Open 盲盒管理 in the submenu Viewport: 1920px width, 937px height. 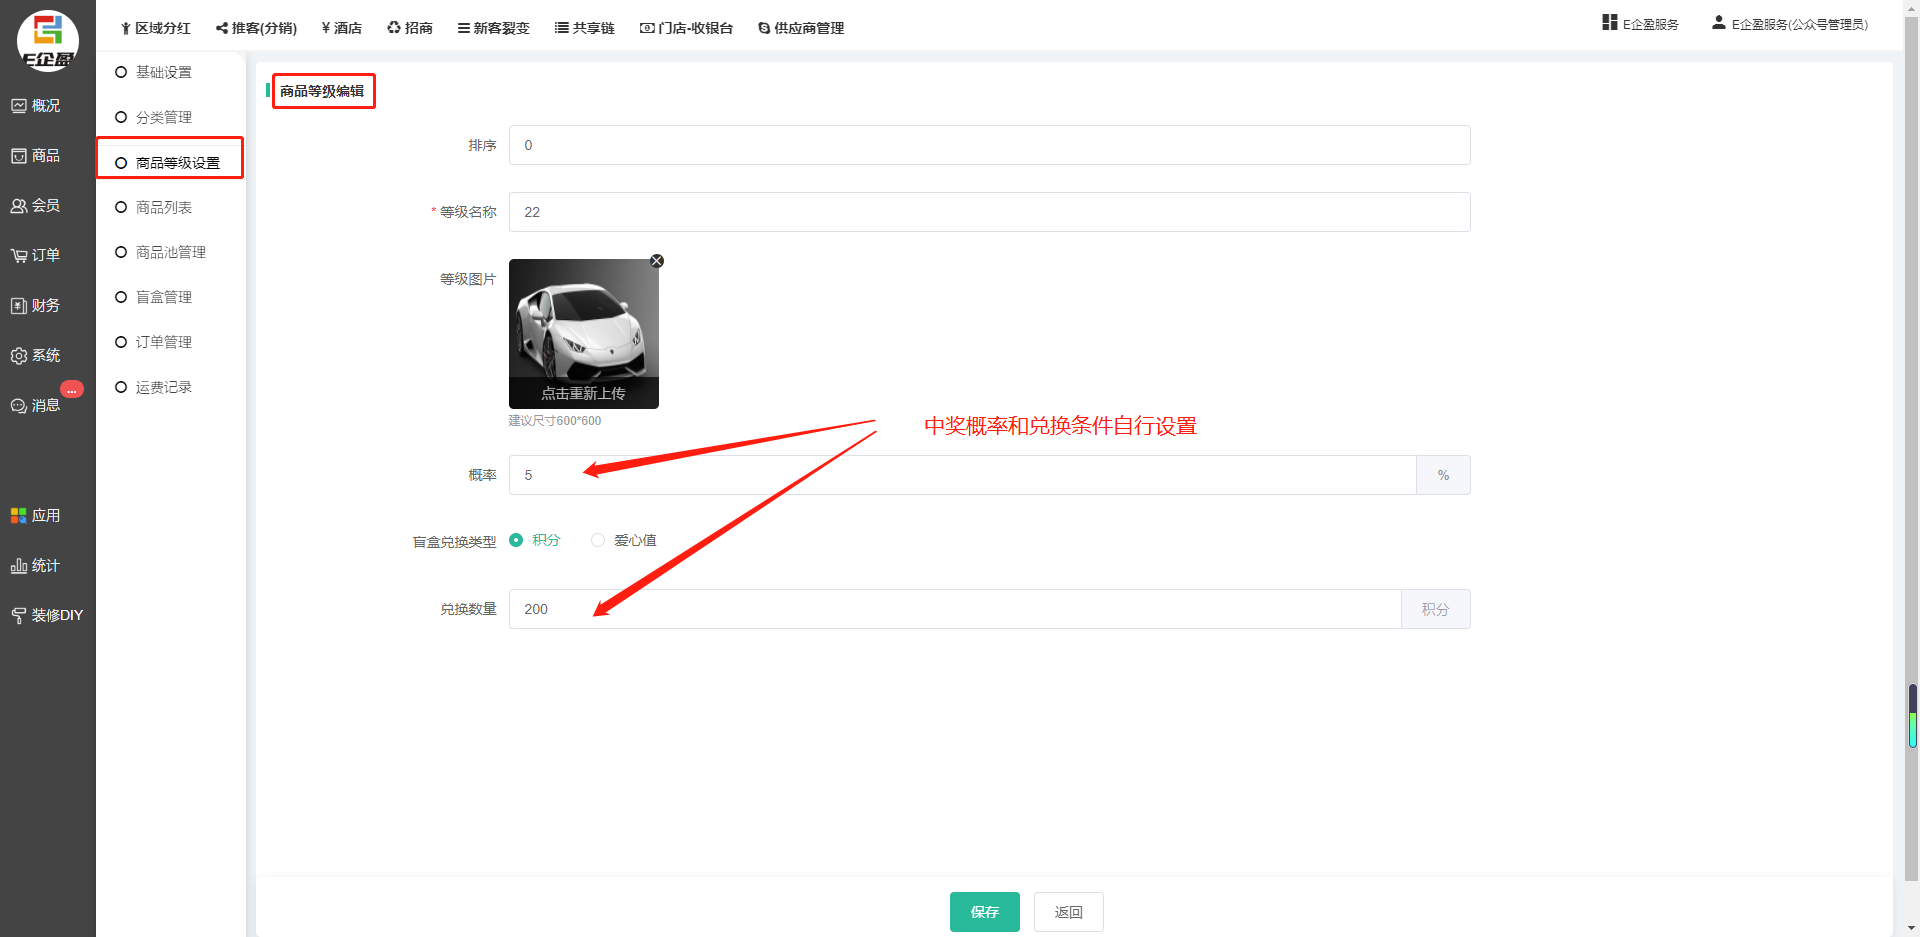coord(164,297)
